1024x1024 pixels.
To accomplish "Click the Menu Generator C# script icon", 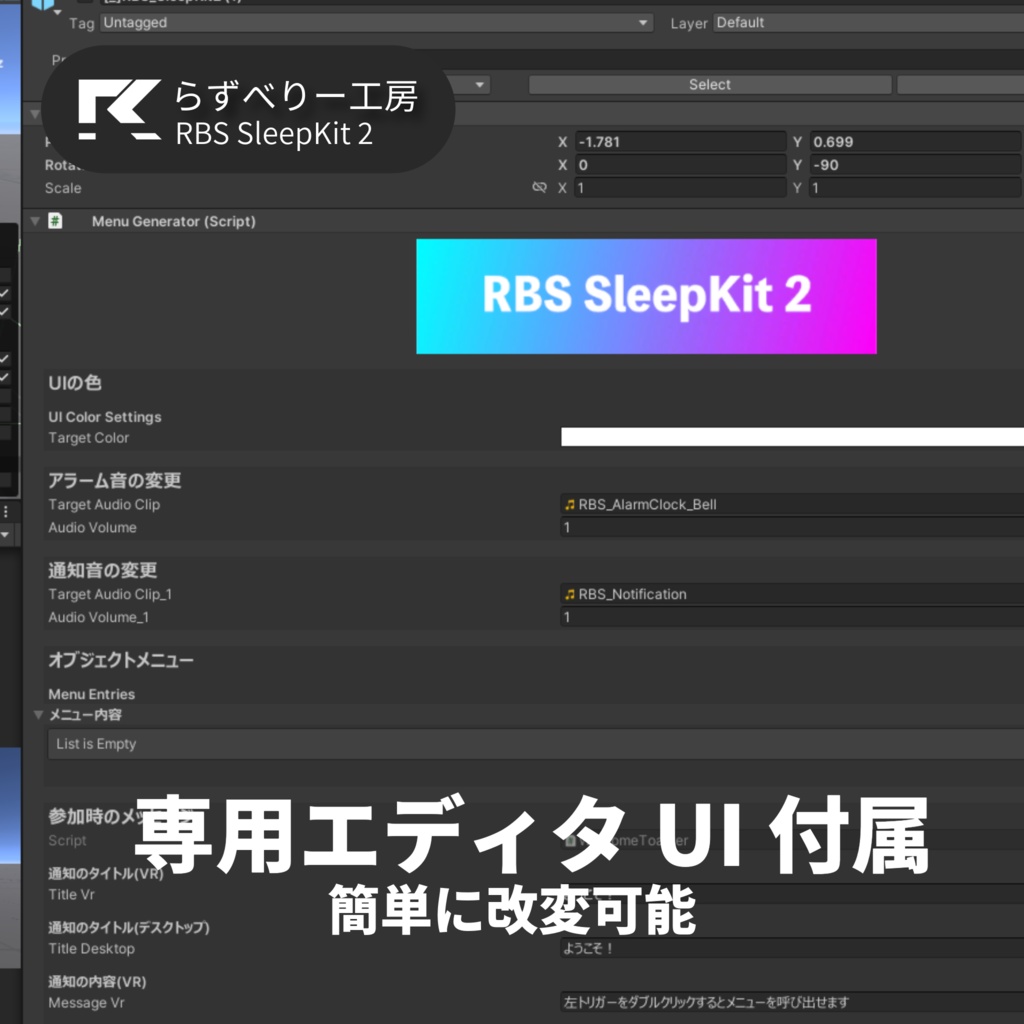I will point(54,221).
